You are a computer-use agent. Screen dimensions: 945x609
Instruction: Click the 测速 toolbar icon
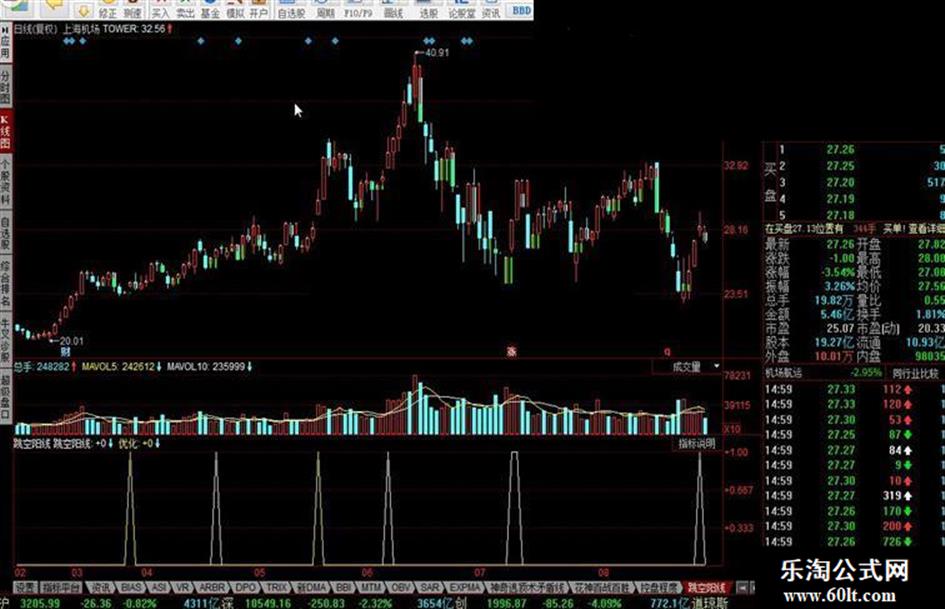pyautogui.click(x=132, y=9)
